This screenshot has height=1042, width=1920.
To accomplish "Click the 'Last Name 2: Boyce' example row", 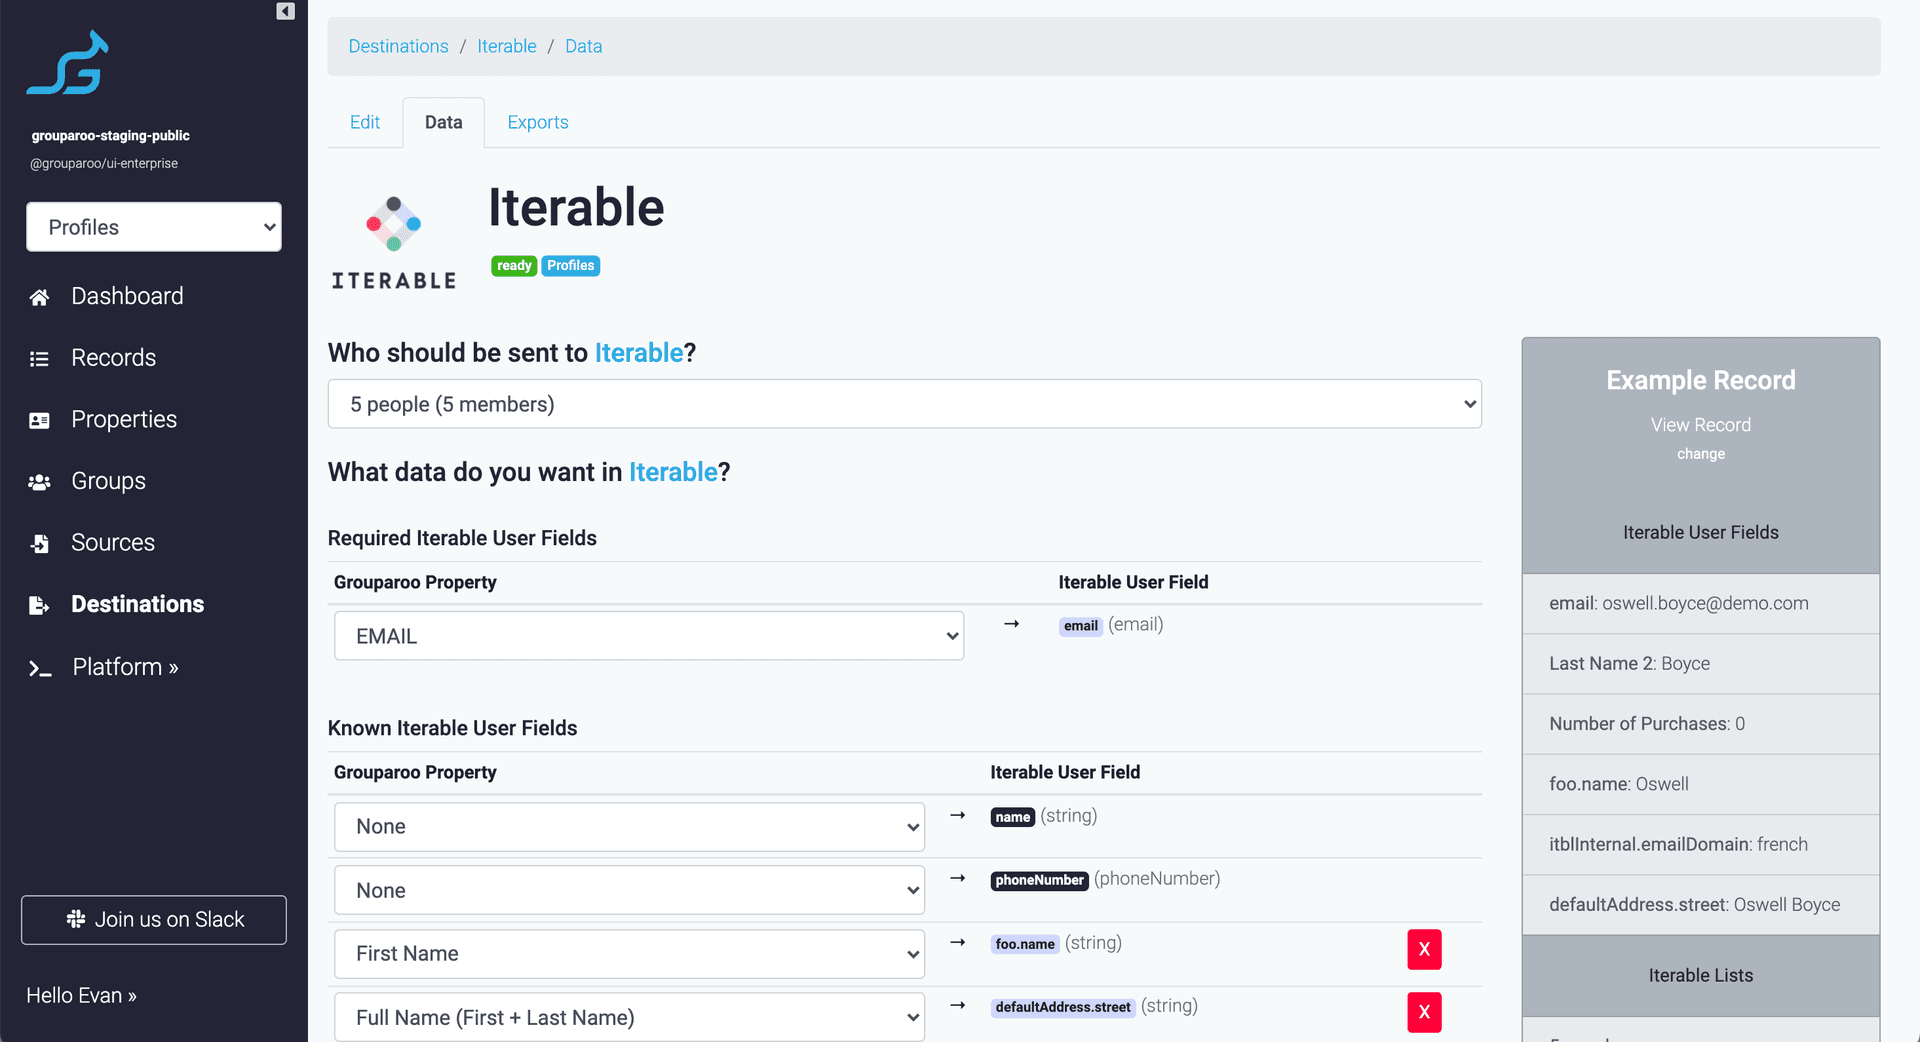I will pos(1700,664).
